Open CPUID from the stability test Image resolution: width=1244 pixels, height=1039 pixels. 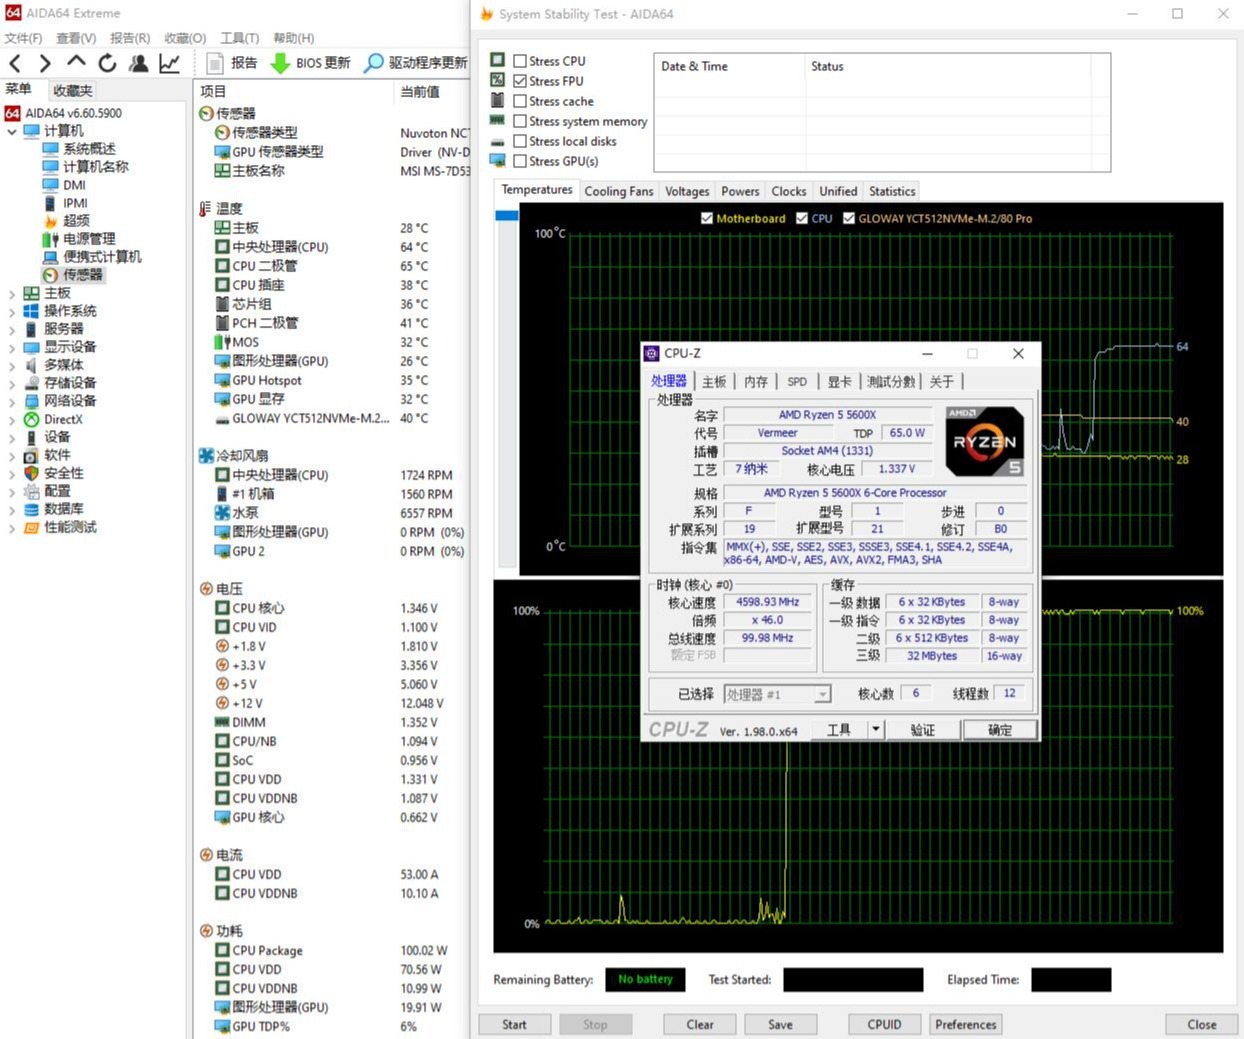coord(885,1024)
